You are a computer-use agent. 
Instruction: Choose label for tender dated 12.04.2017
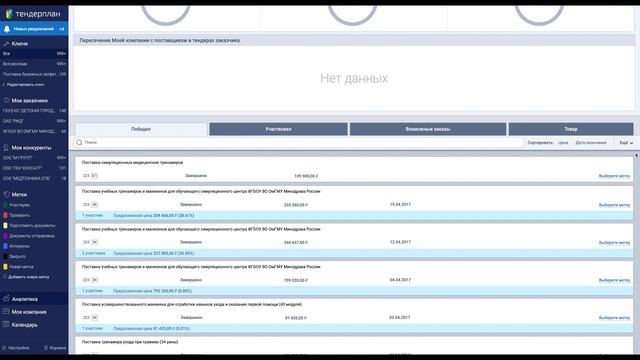(x=614, y=243)
